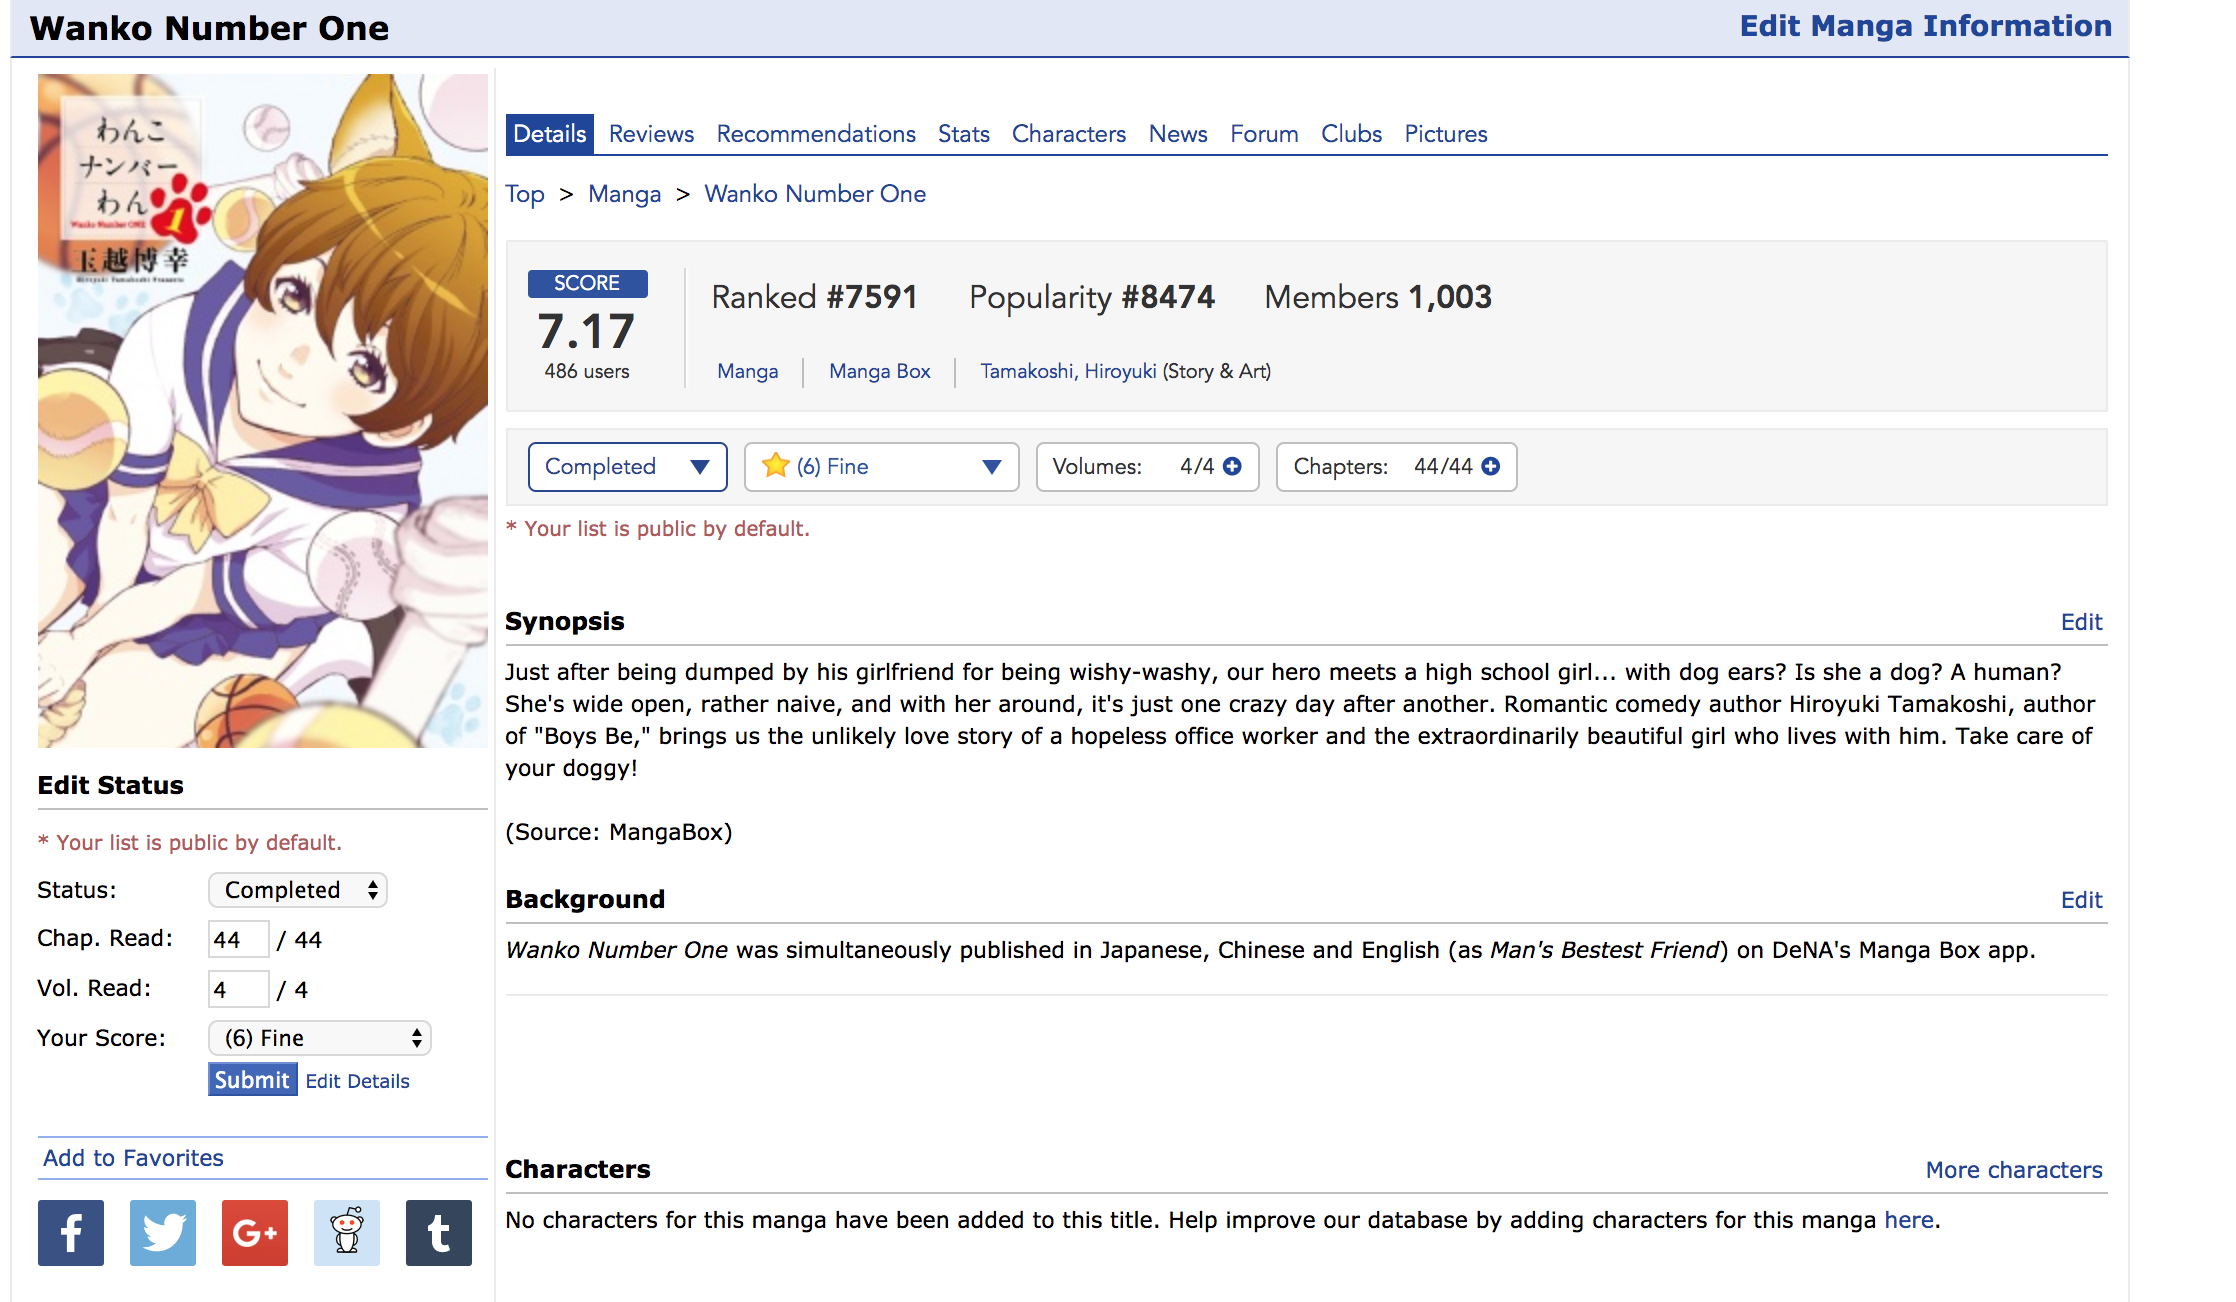The height and width of the screenshot is (1302, 2236).
Task: Click the Background heading
Action: coord(585,899)
